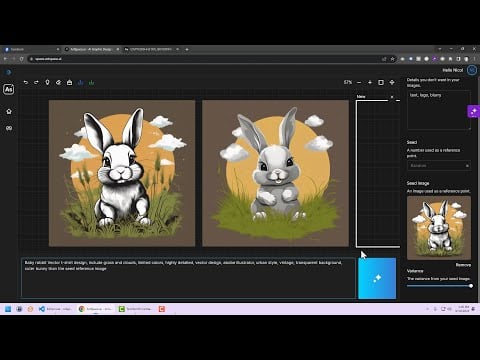Image resolution: width=480 pixels, height=360 pixels.
Task: Open the purple sparkle side tab
Action: (x=473, y=112)
